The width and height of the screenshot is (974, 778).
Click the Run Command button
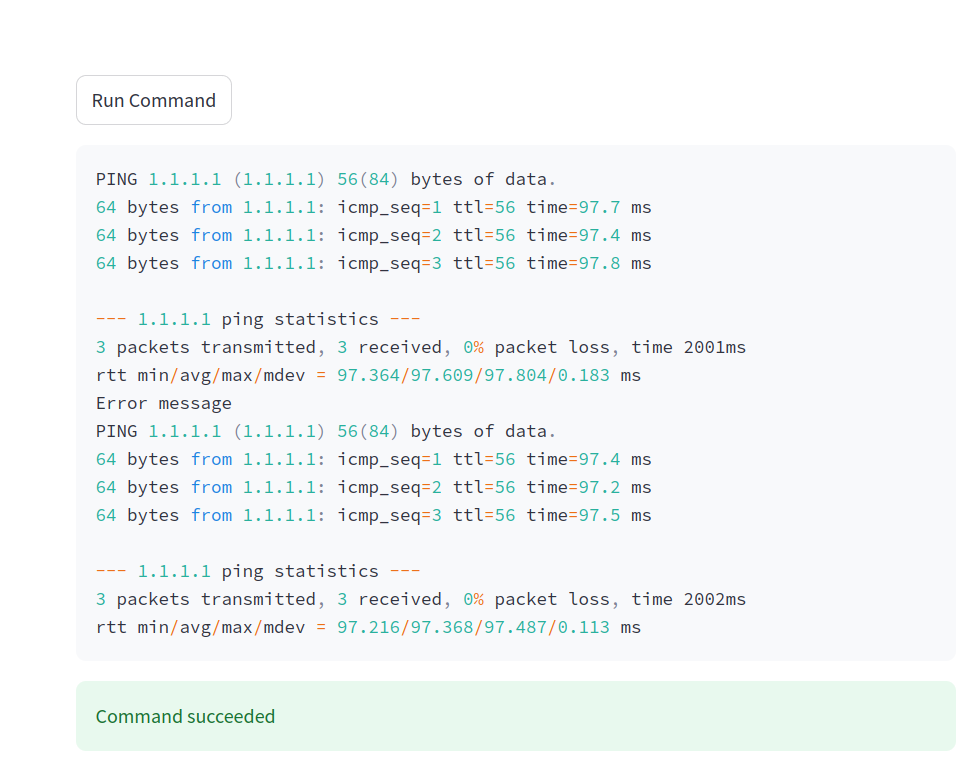[154, 100]
